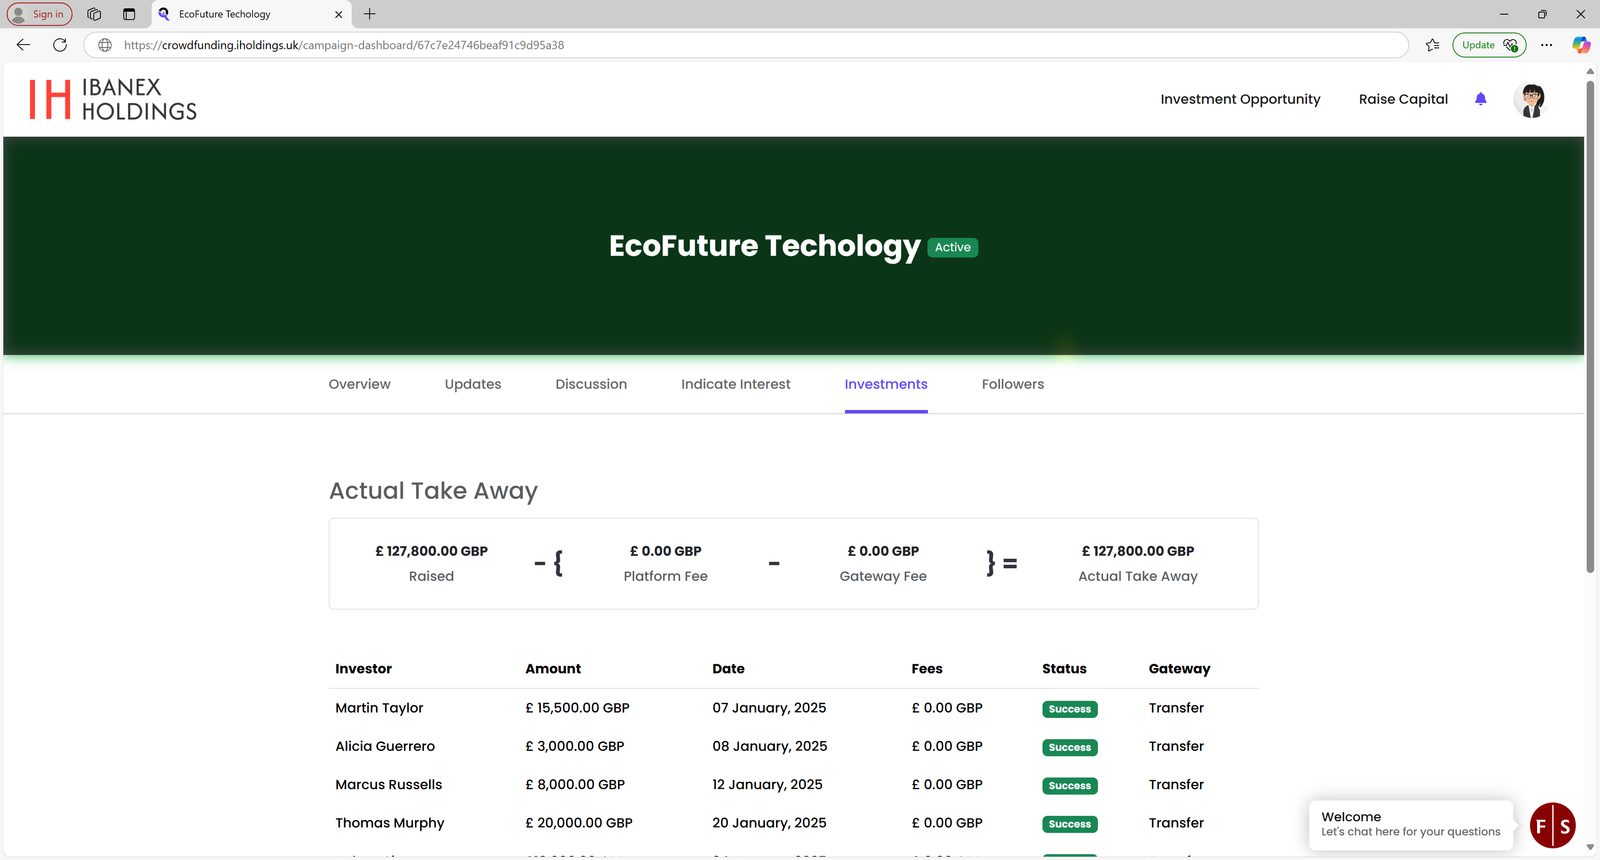Open the FS chat widget icon
This screenshot has width=1600, height=860.
pos(1552,826)
